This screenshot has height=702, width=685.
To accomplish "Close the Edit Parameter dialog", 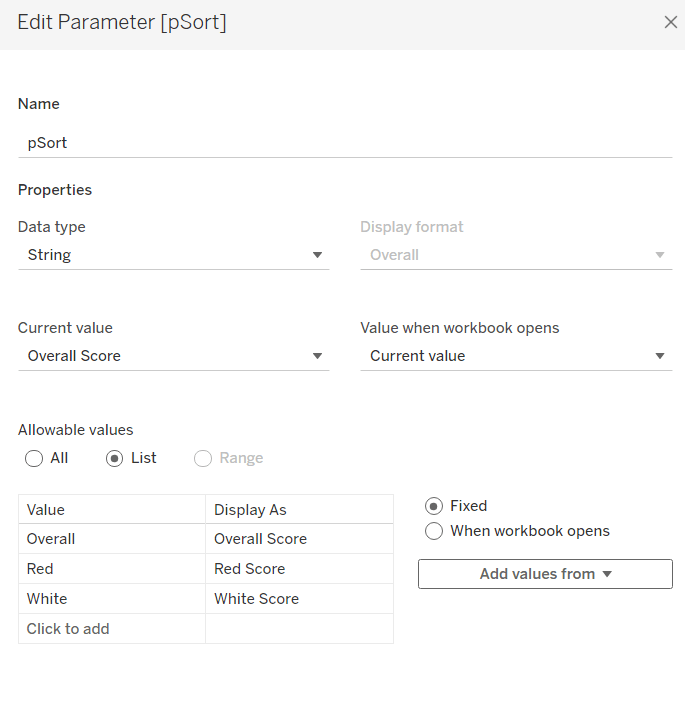I will [670, 22].
